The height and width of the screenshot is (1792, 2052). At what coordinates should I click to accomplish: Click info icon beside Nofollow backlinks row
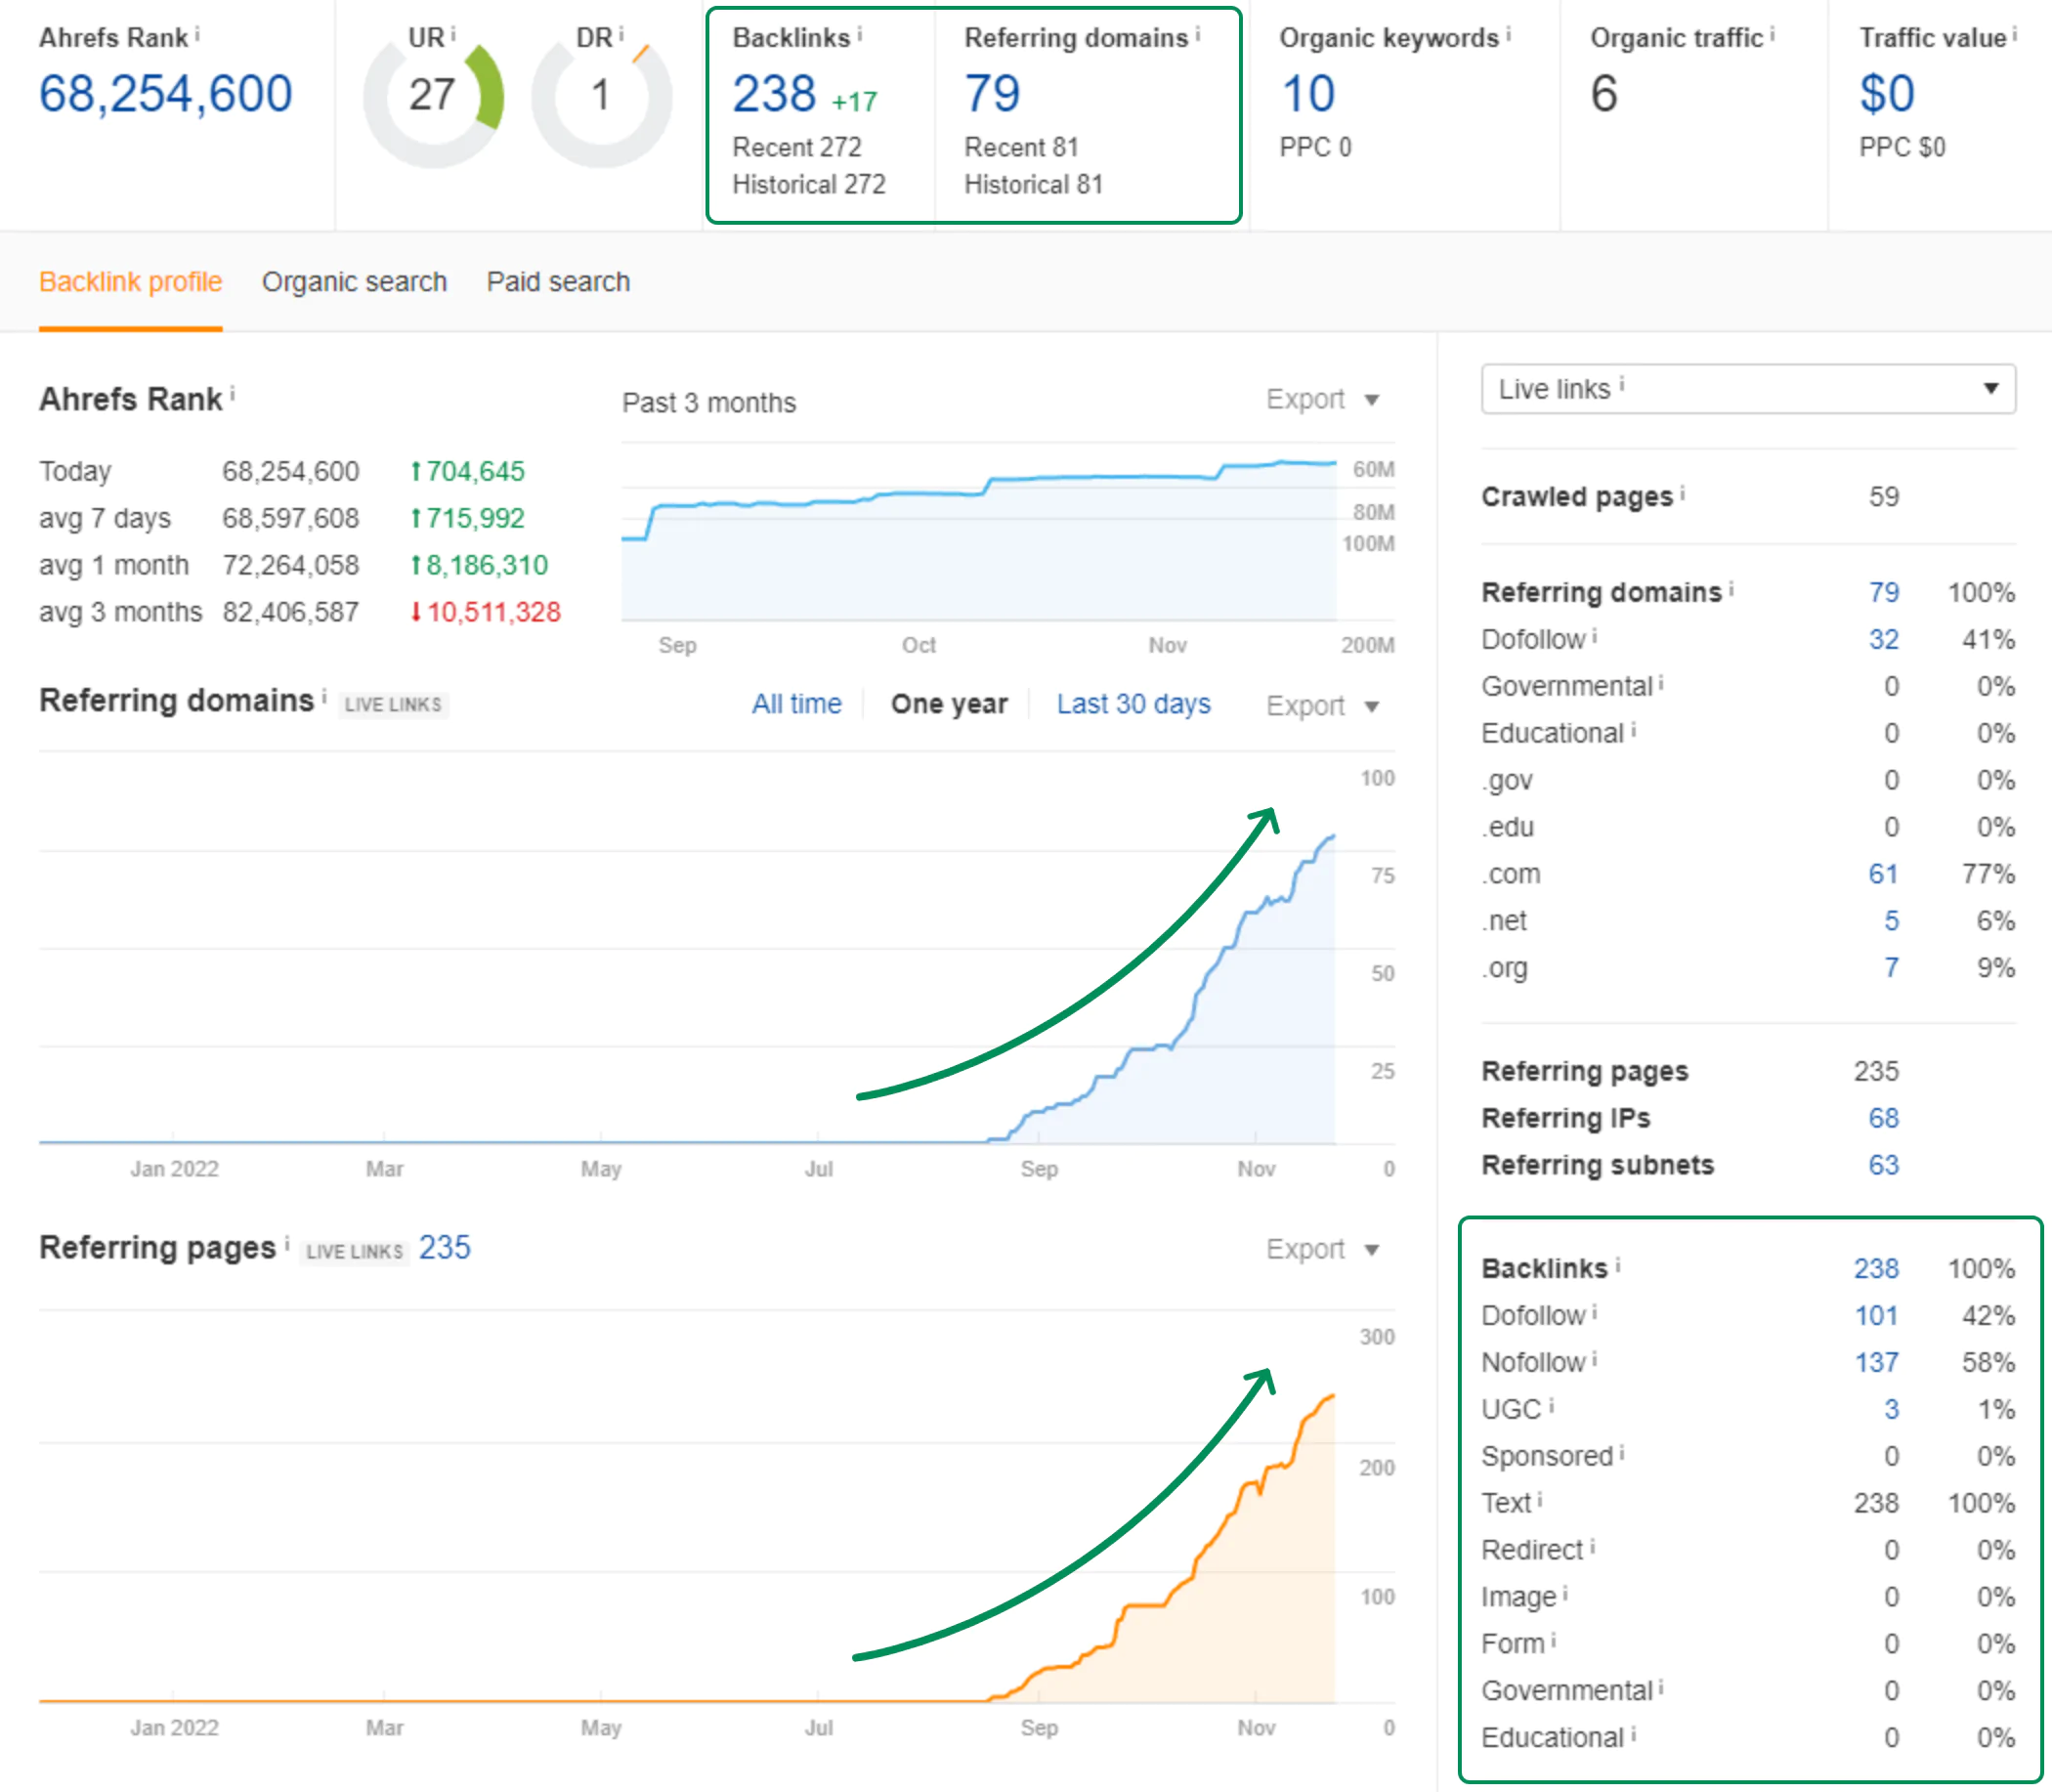(x=1594, y=1358)
